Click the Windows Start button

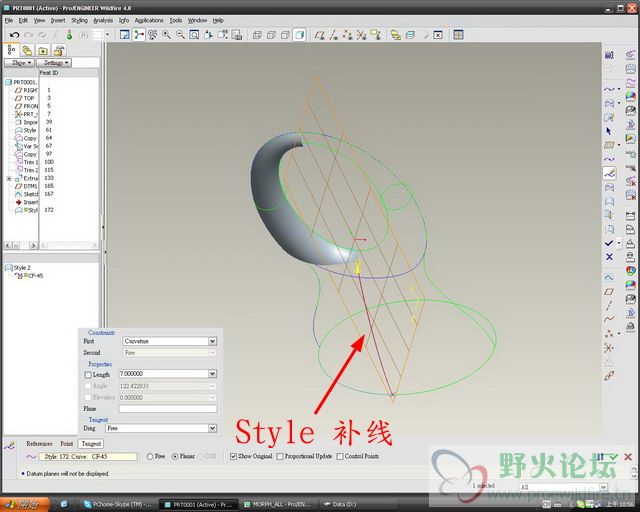pos(25,505)
